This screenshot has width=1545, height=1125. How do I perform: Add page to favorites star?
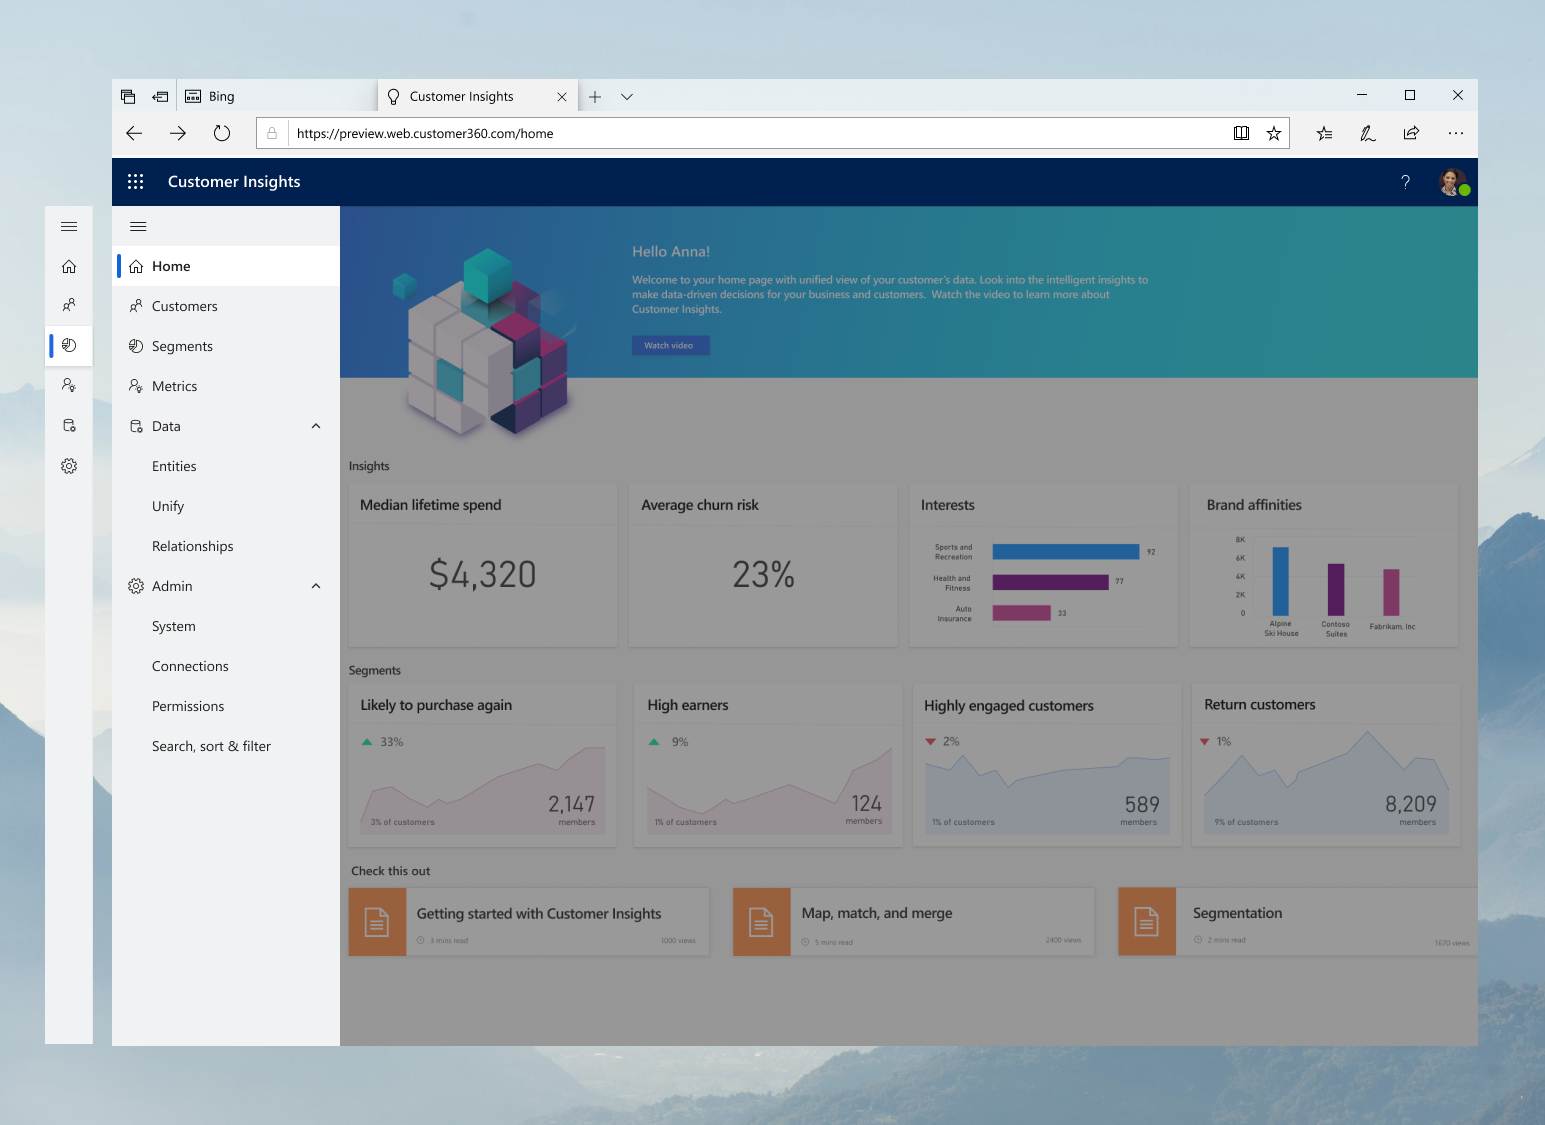(1274, 133)
